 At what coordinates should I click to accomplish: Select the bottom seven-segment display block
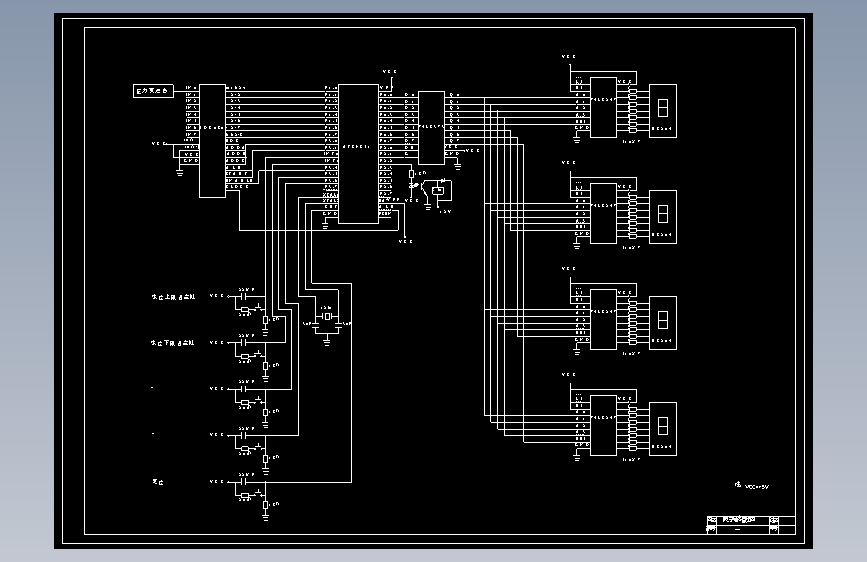point(663,429)
